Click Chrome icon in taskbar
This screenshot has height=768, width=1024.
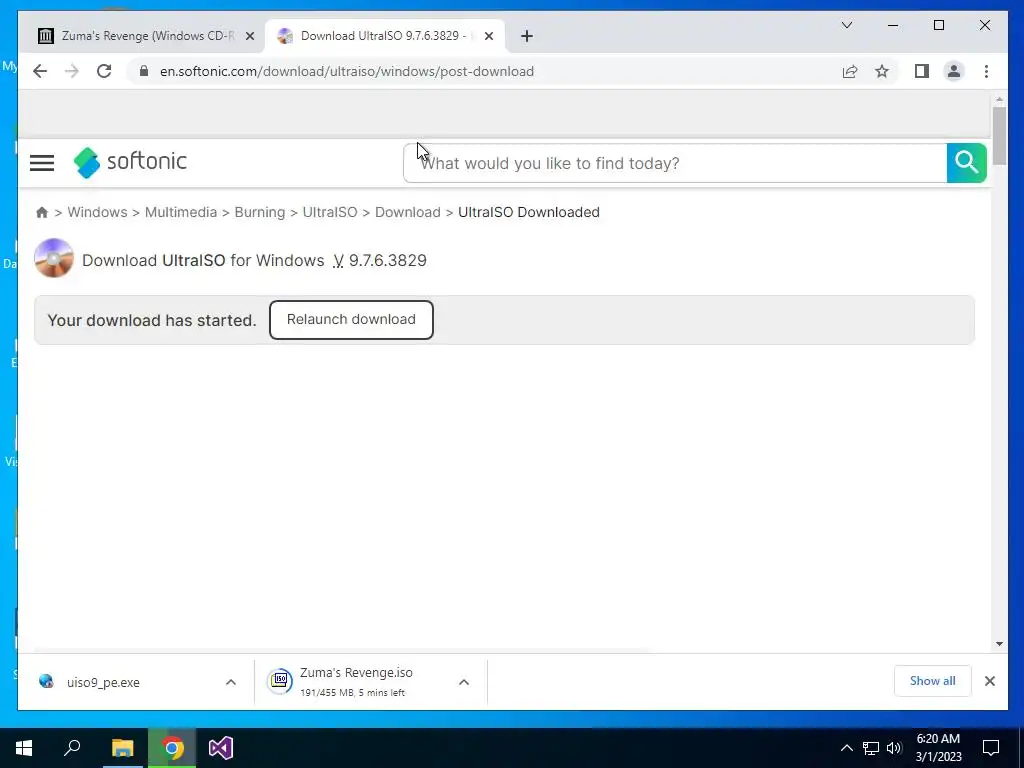click(x=172, y=748)
